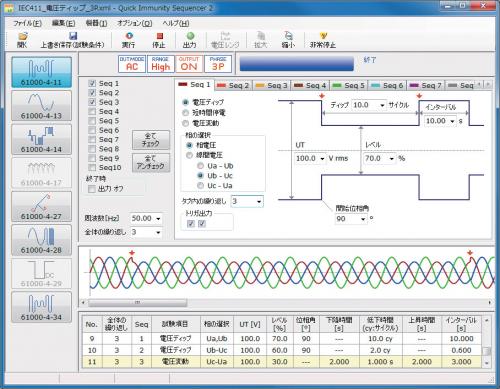Click the open file (開く) folder icon
The width and height of the screenshot is (500, 389).
click(22, 36)
